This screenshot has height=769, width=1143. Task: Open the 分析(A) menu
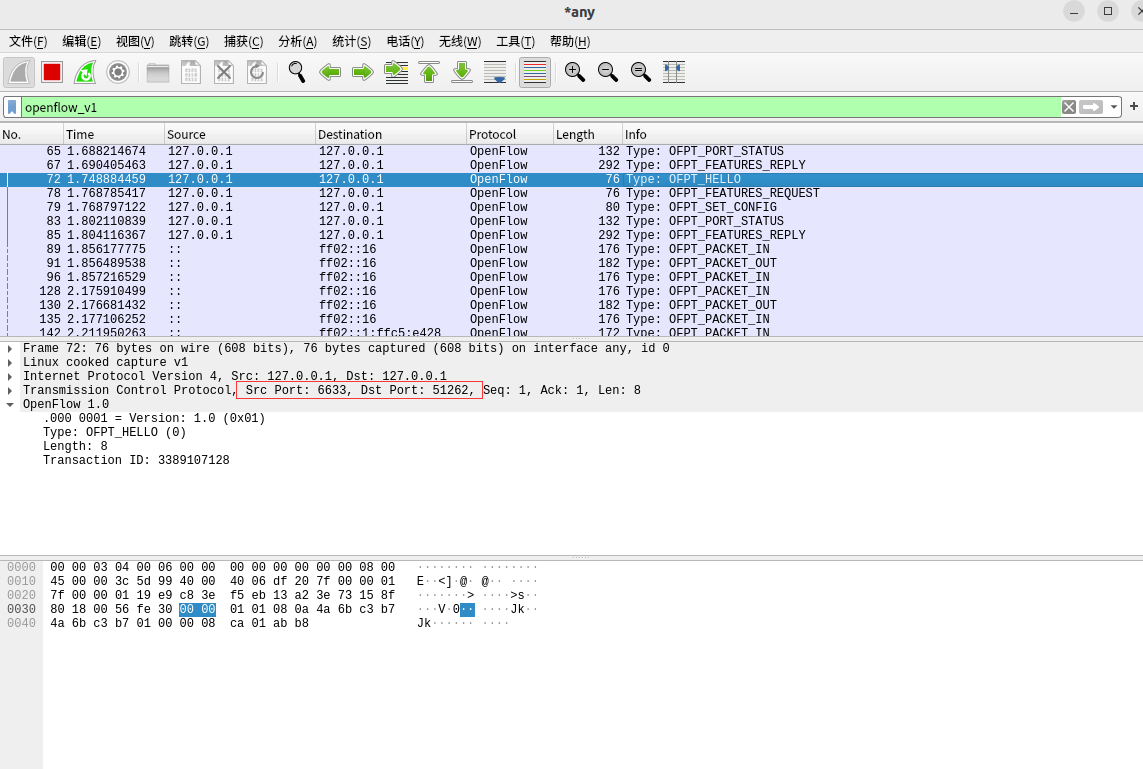point(297,42)
